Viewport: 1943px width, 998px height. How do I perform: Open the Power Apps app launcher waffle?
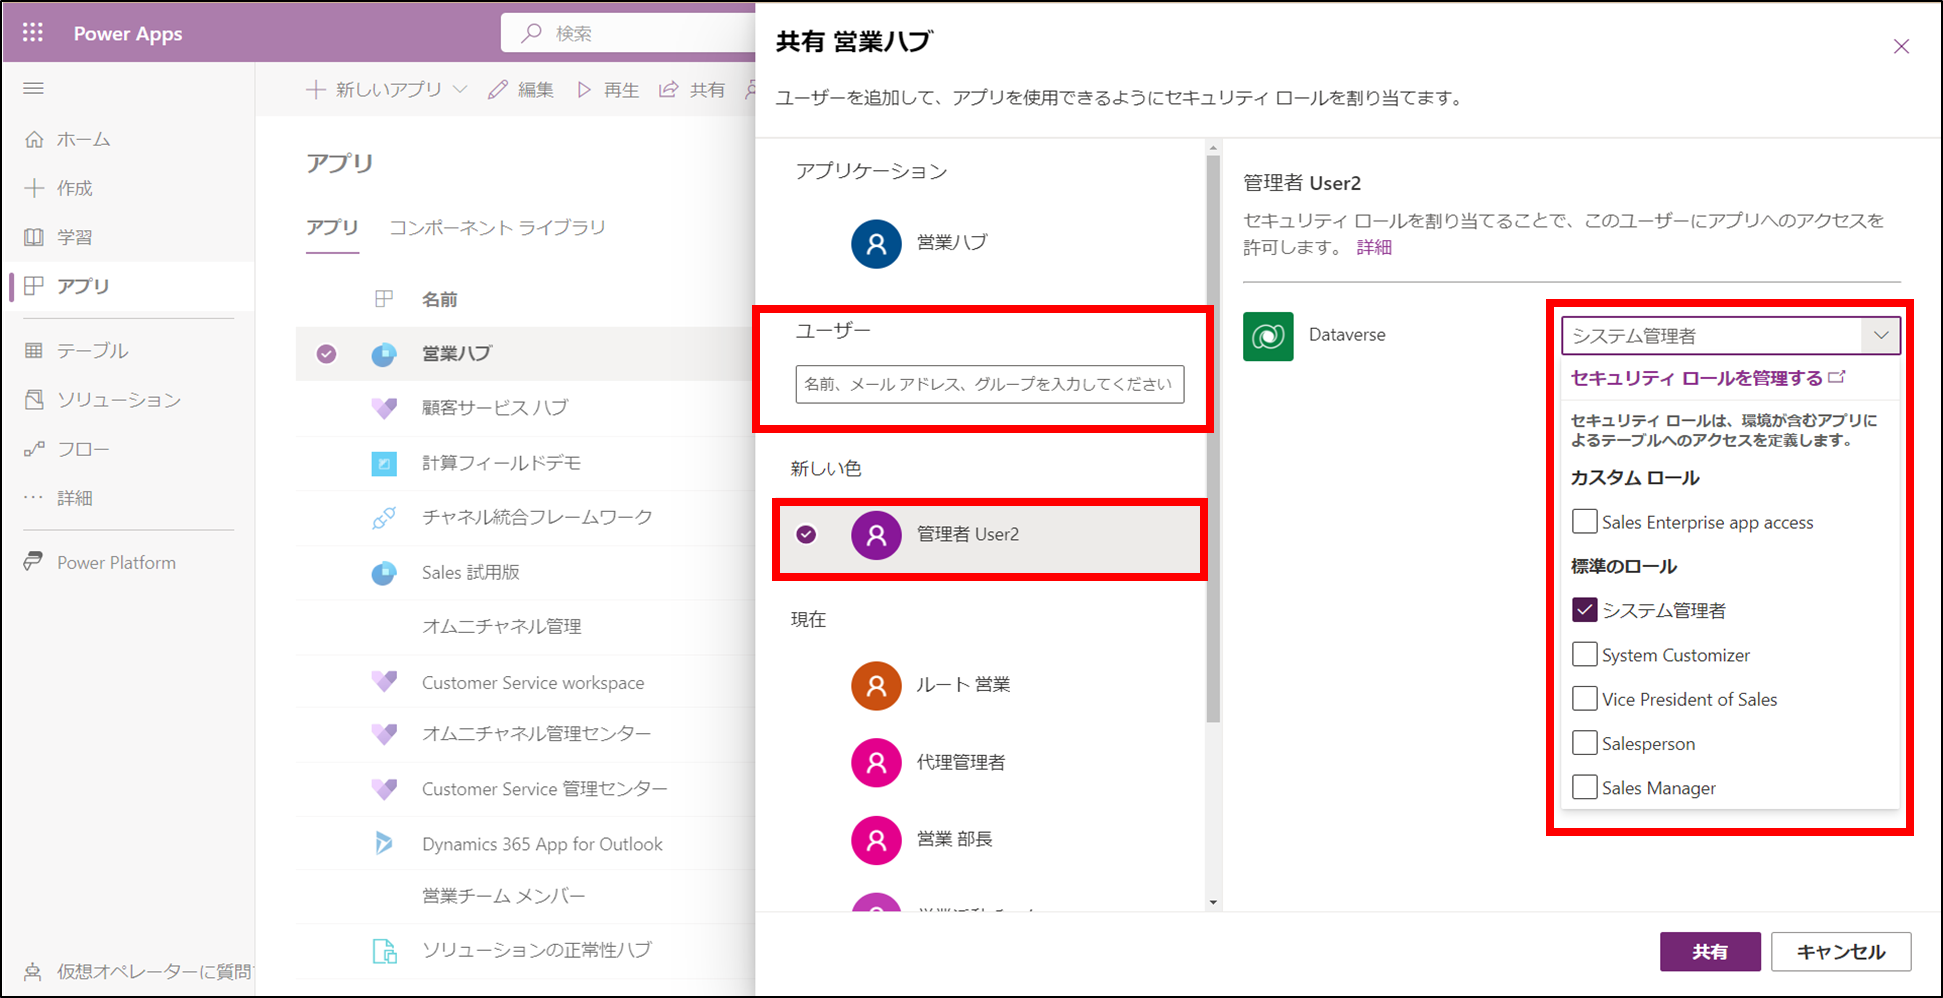(x=33, y=33)
